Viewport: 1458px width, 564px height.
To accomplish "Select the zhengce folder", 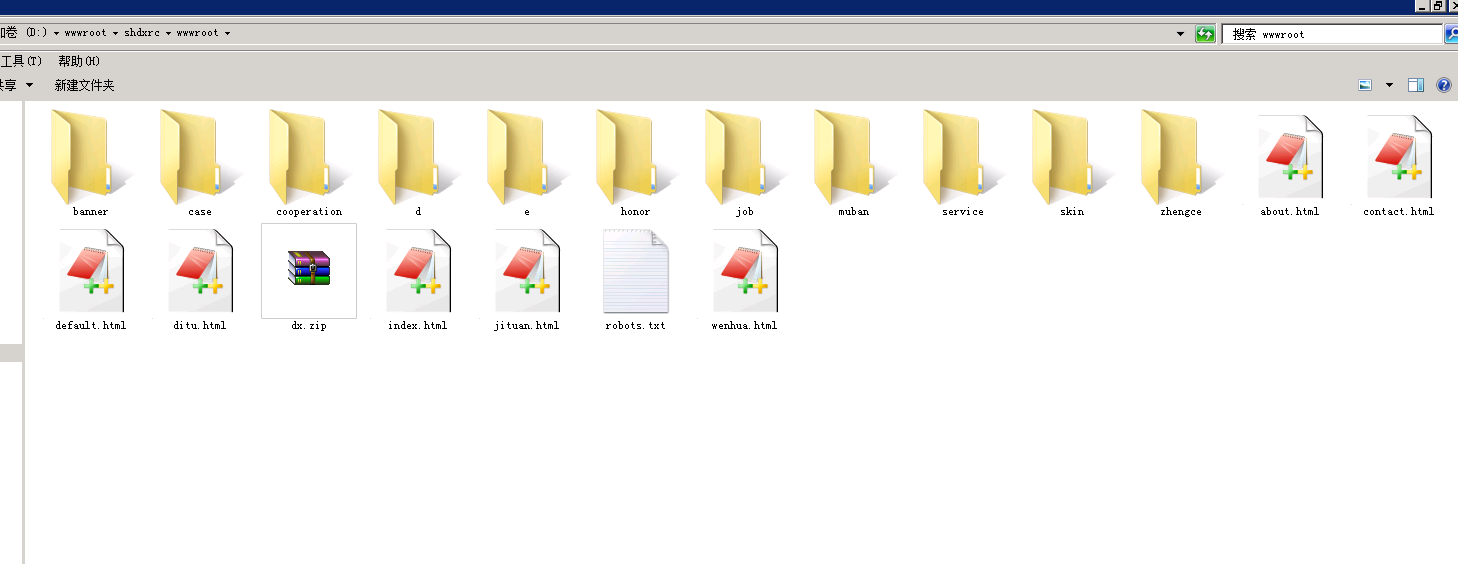I will coord(1180,158).
